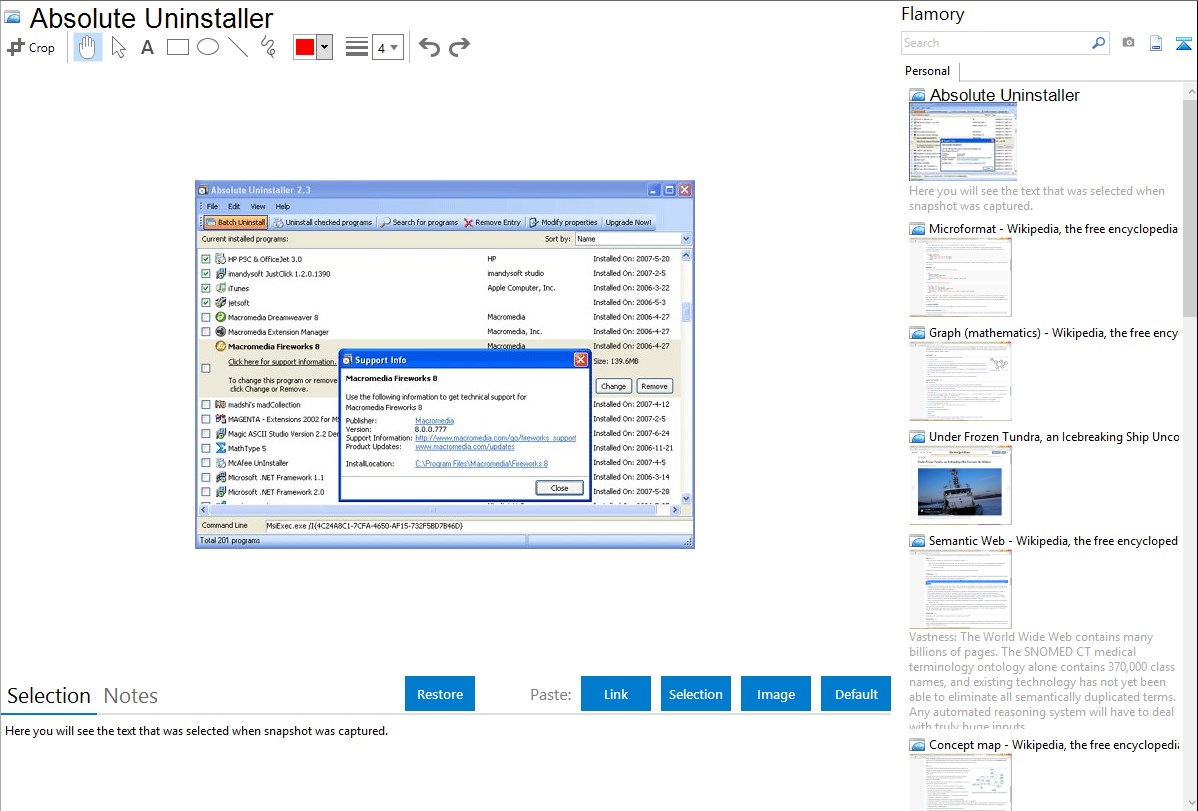
Task: Click the Semantic Web - Wikipedia title
Action: (1053, 540)
